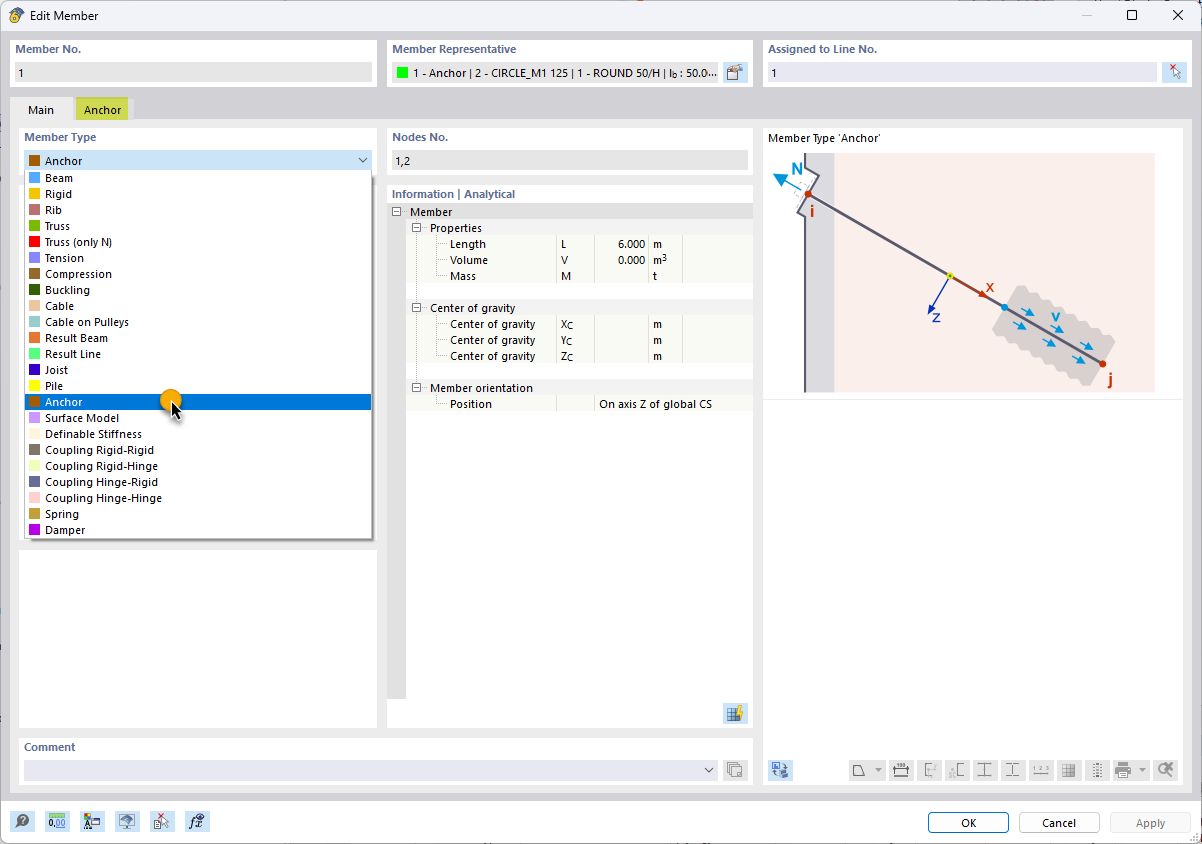The width and height of the screenshot is (1202, 844).
Task: Toggle the member numbering 1 2 3 display
Action: point(1041,770)
